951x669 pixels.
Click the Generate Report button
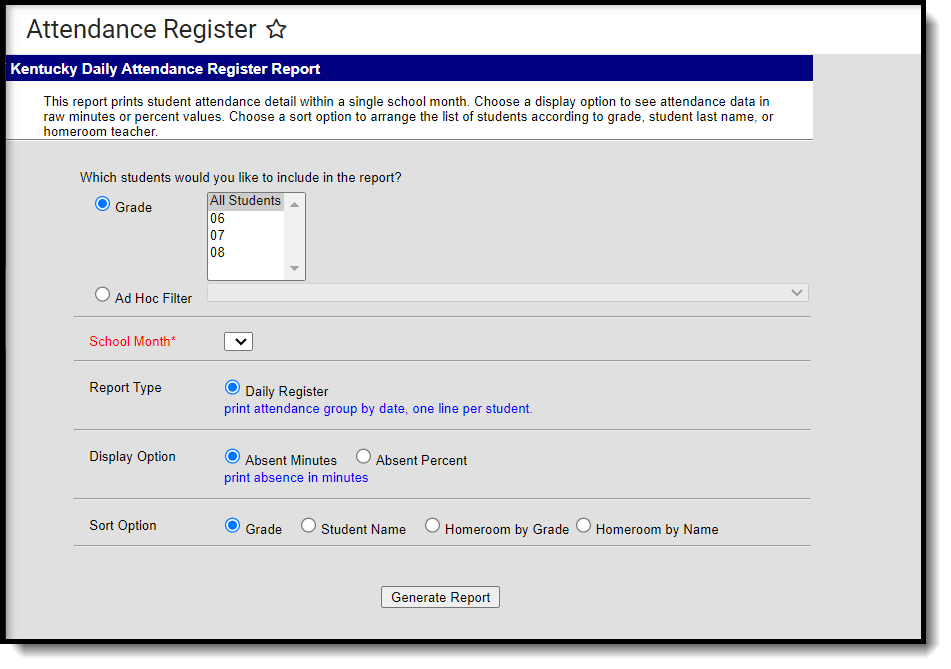pyautogui.click(x=440, y=597)
